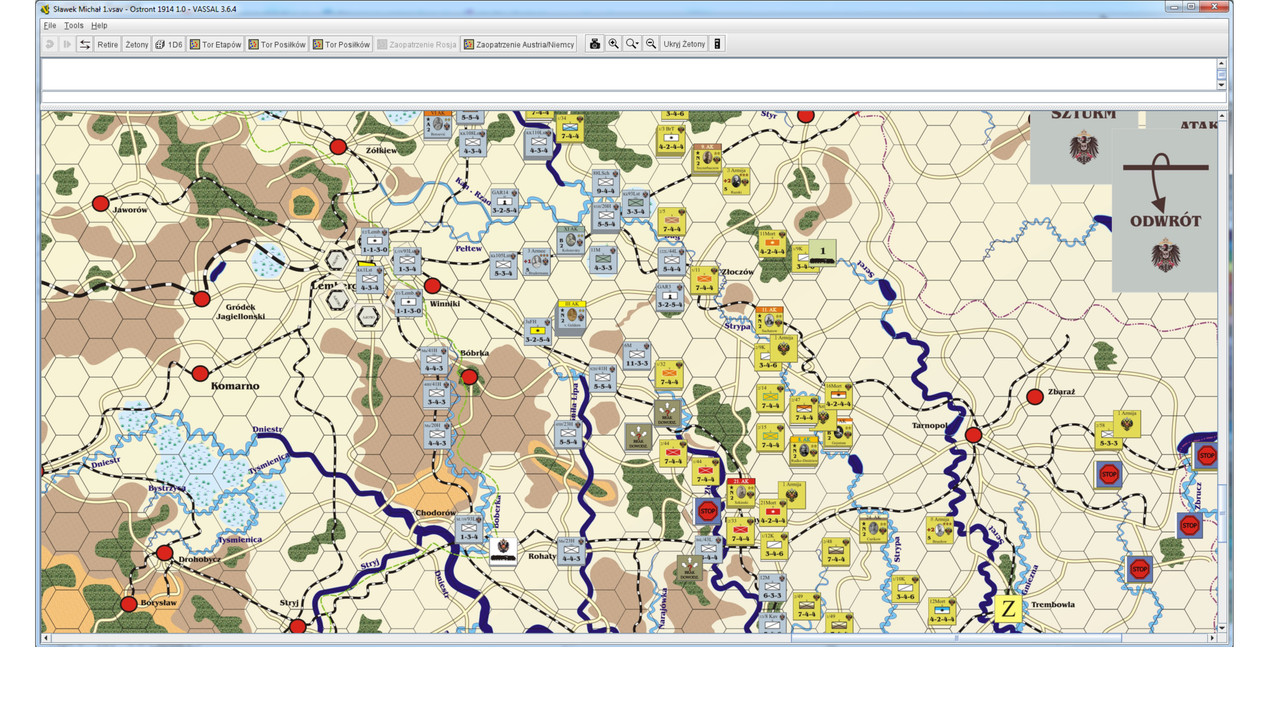Viewport: 1280px width, 720px height.
Task: Select the Russian 9.AK corps counter
Action: 707,158
